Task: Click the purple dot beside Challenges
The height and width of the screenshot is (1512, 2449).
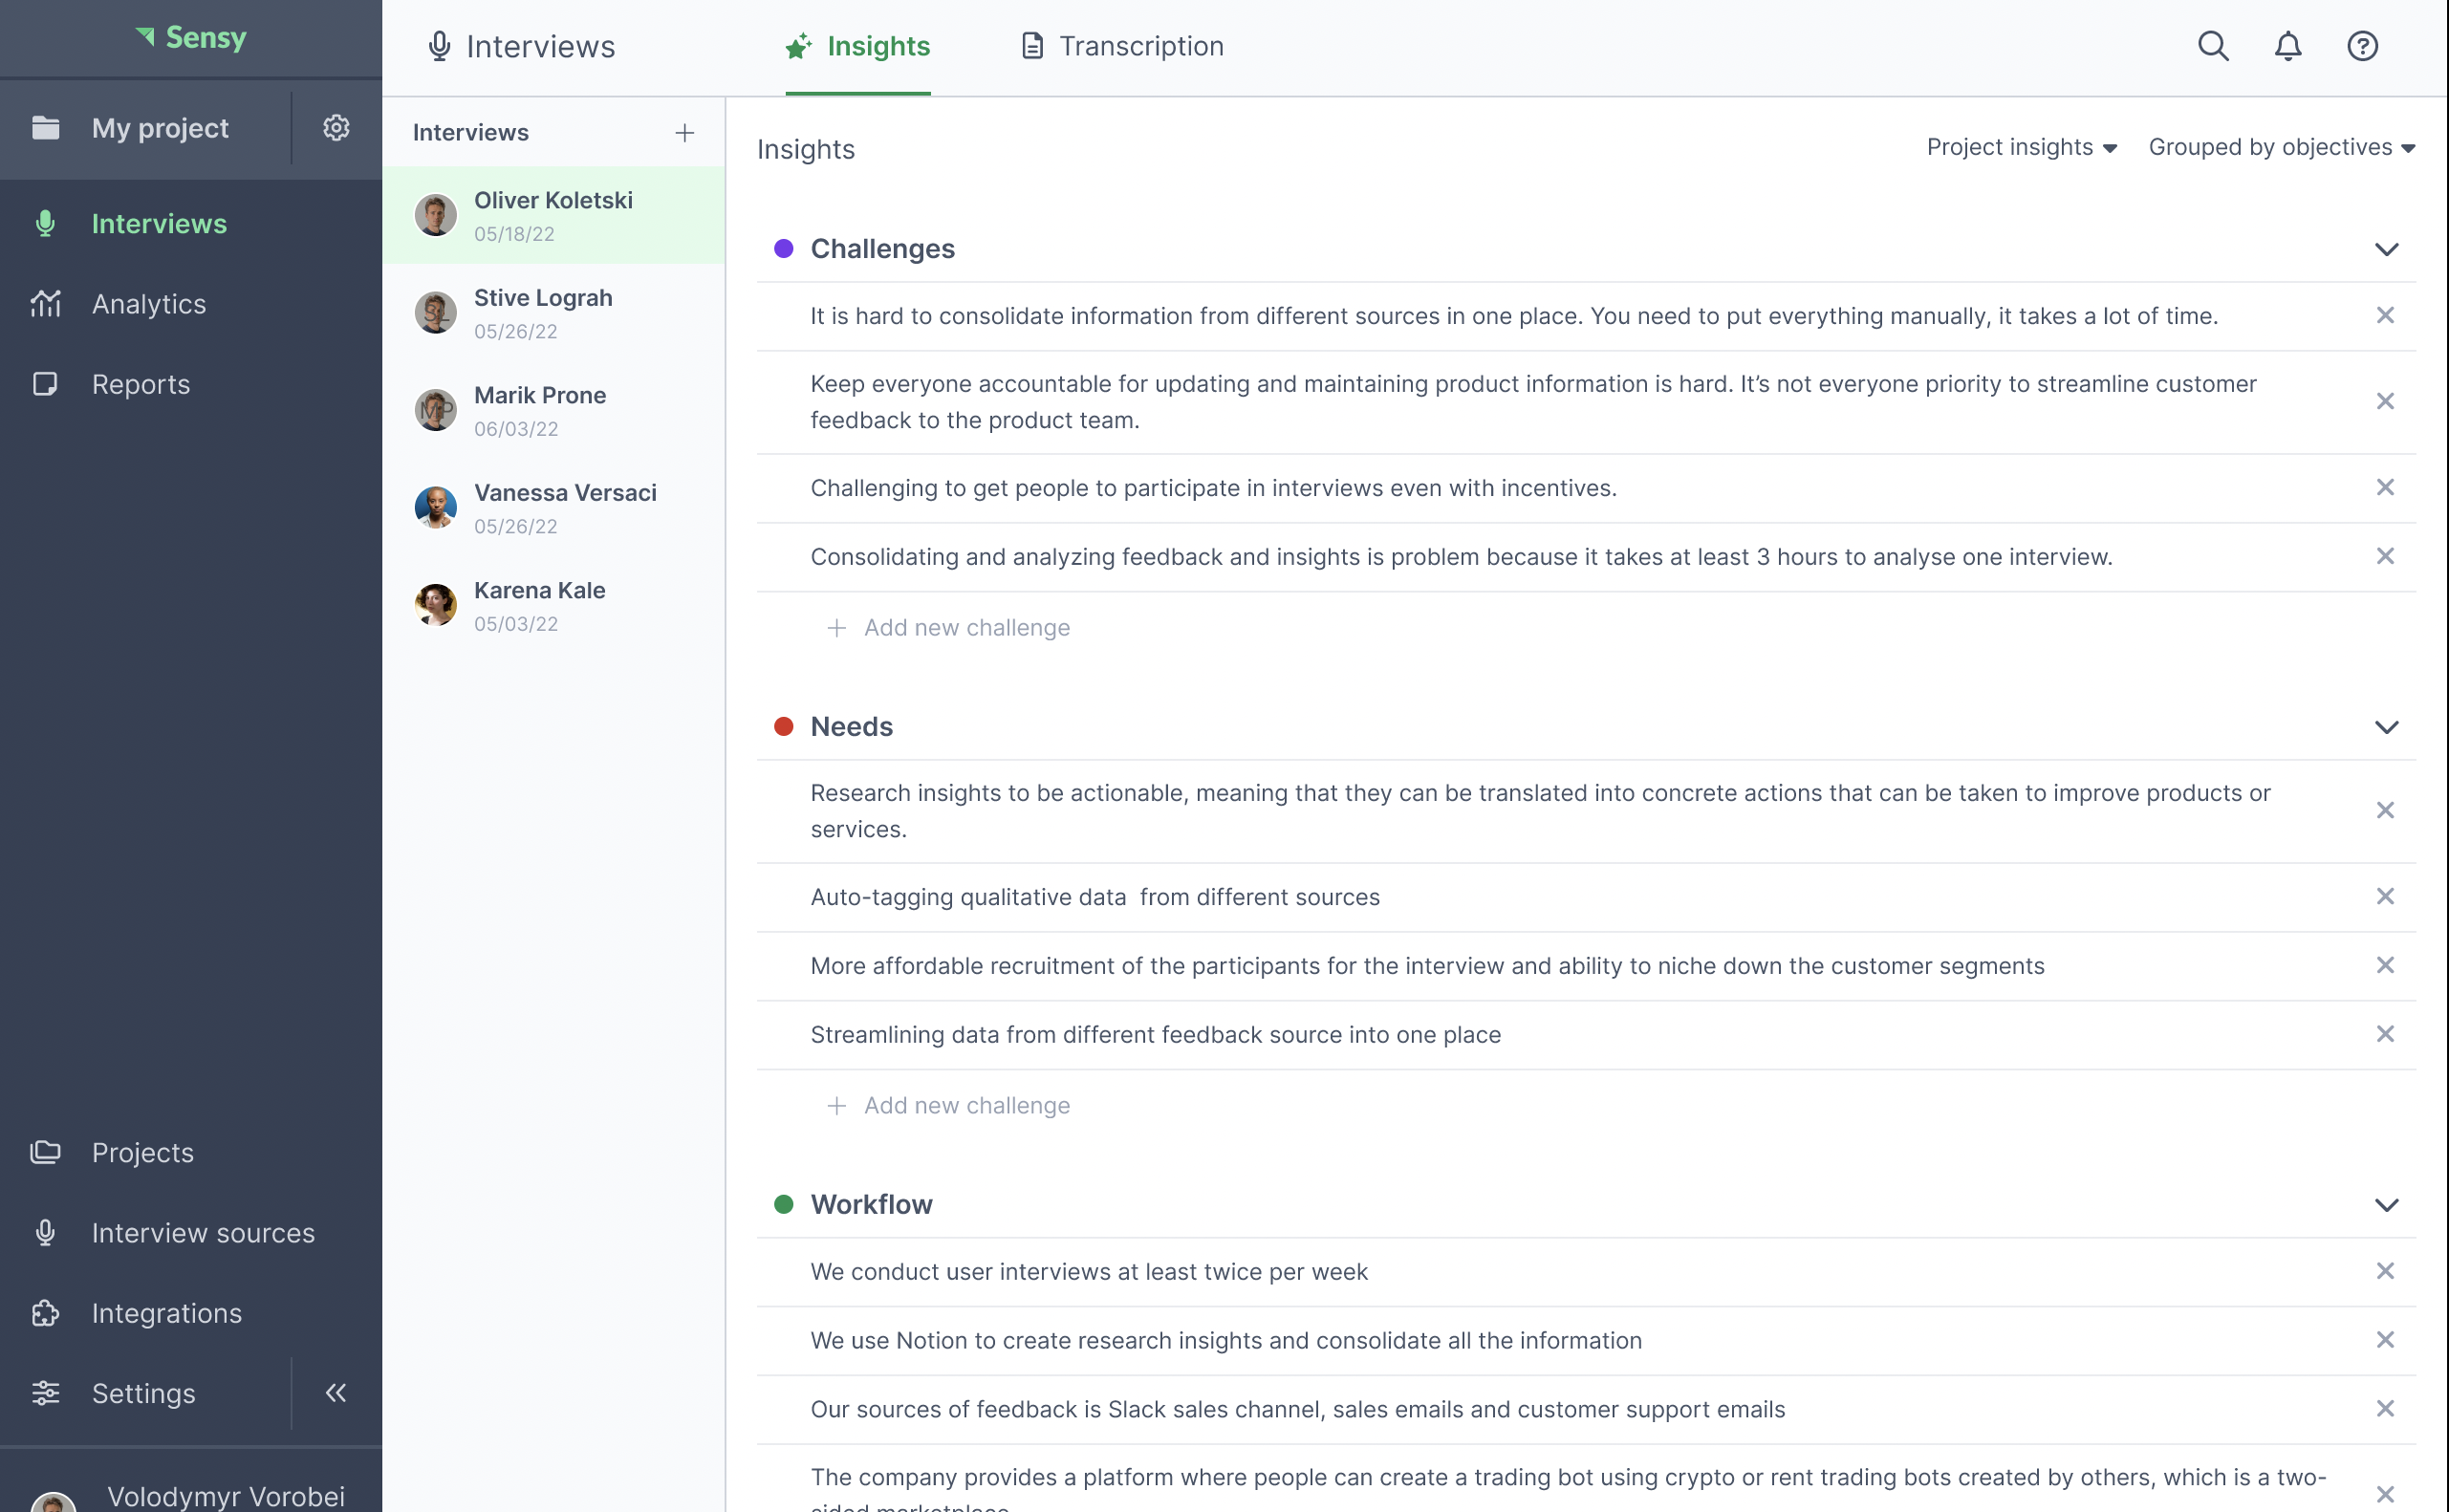Action: click(x=784, y=249)
